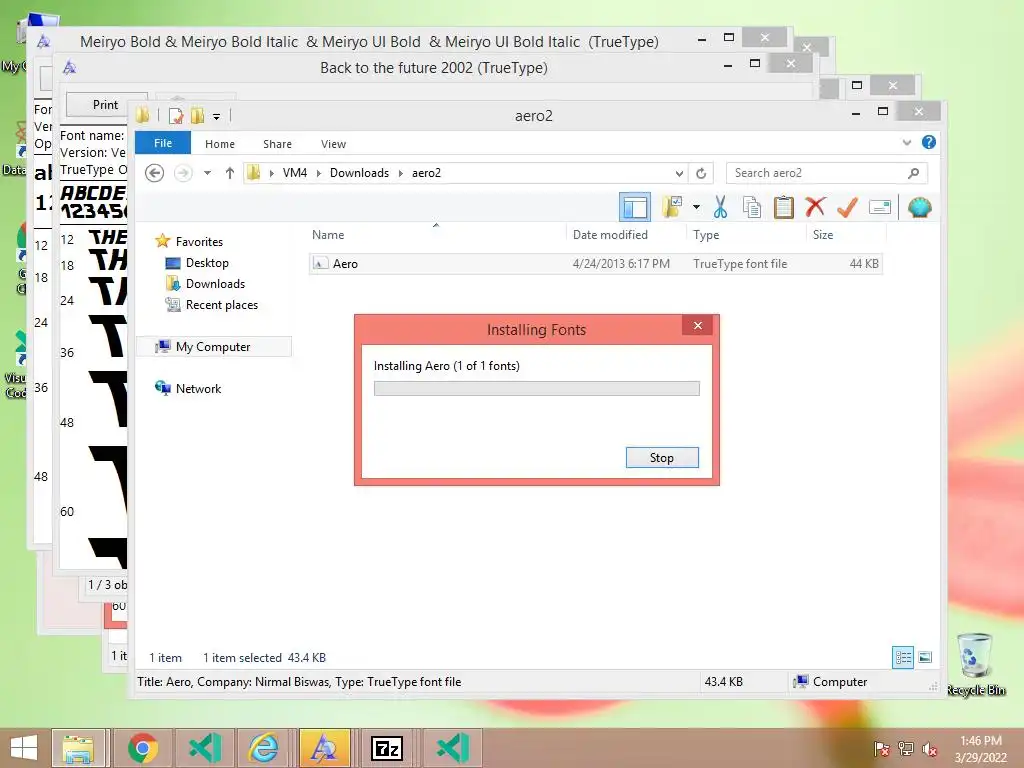Click the Cut scissors icon
This screenshot has height=768, width=1024.
click(x=720, y=208)
